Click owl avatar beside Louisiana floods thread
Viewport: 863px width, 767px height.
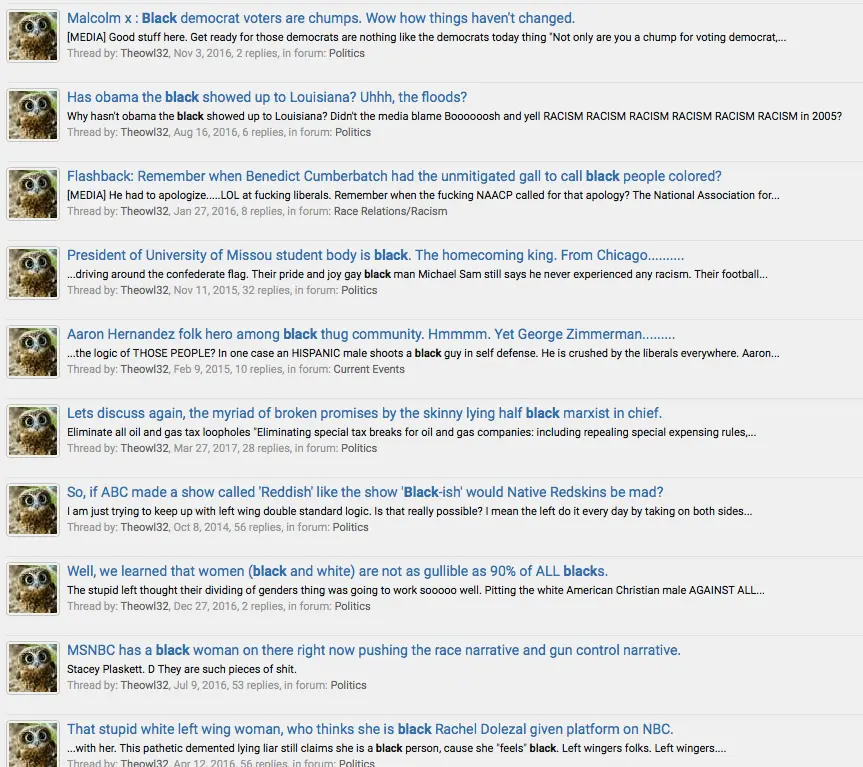point(33,115)
